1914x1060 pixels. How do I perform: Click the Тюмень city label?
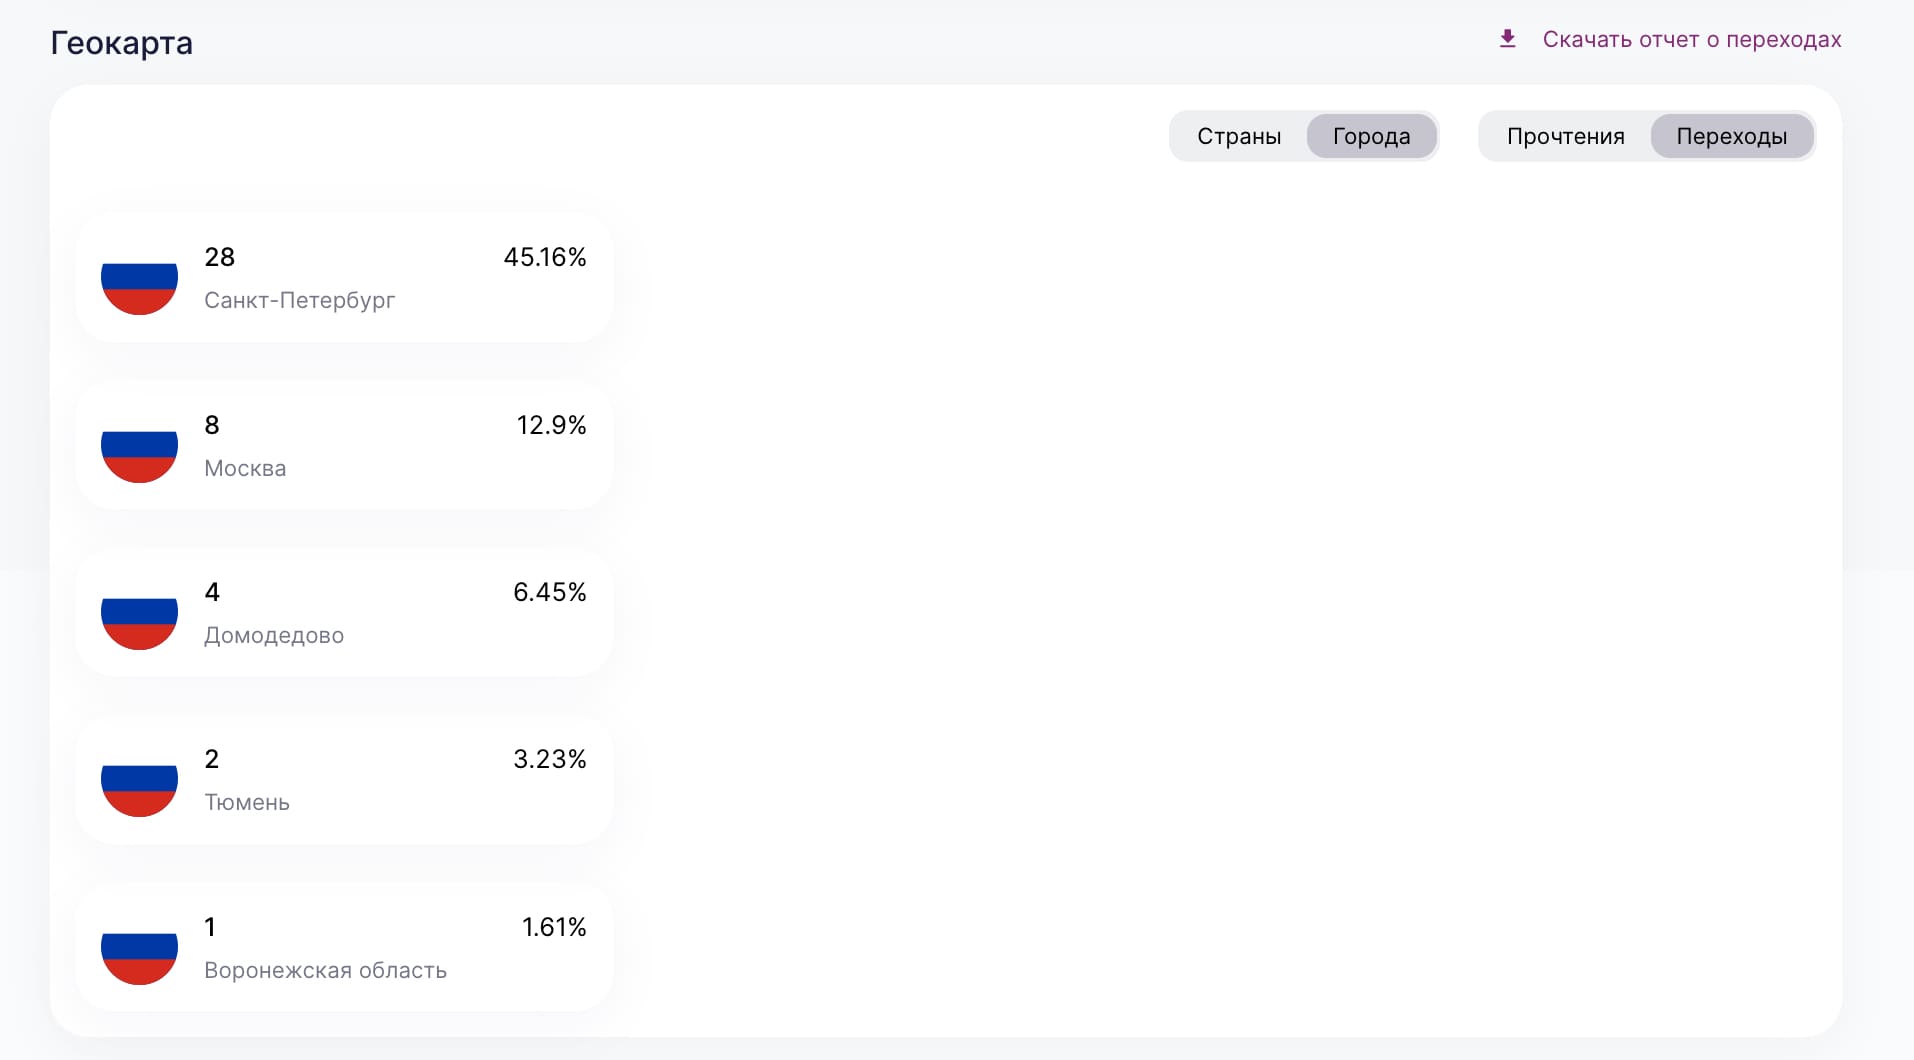point(246,802)
